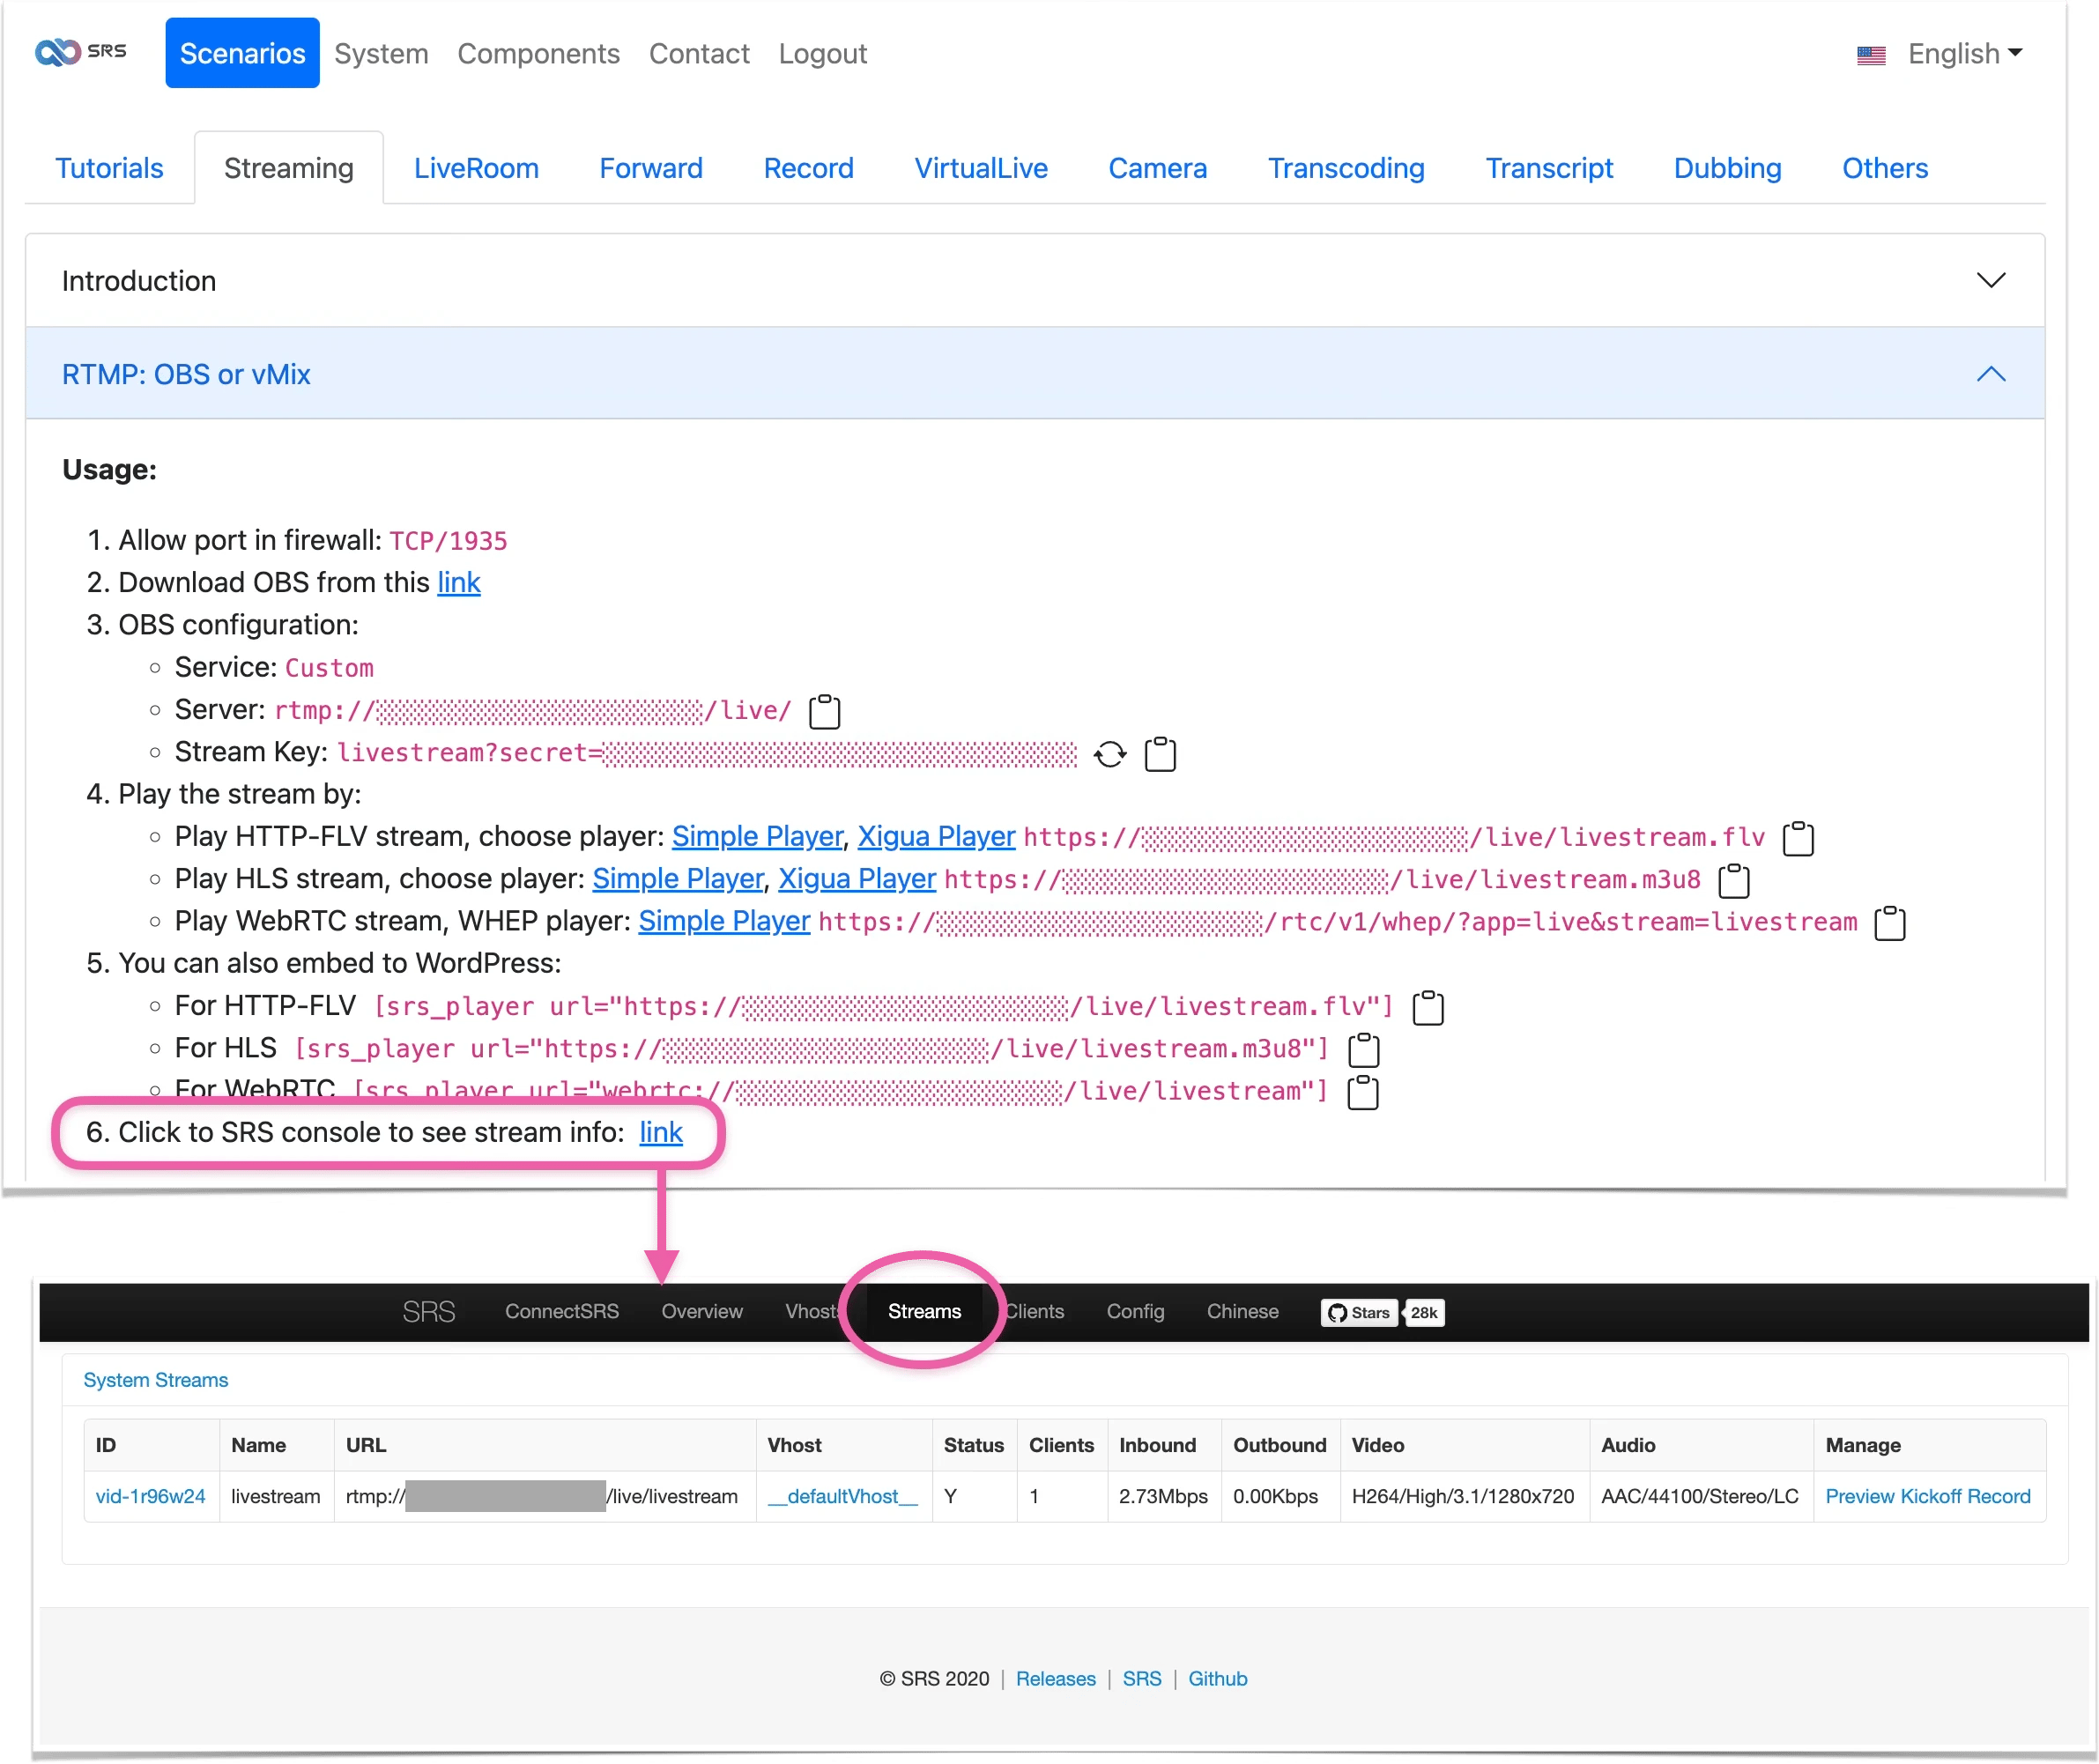Open GitHub Stars badge
This screenshot has height=1764, width=2099.
(x=1359, y=1312)
